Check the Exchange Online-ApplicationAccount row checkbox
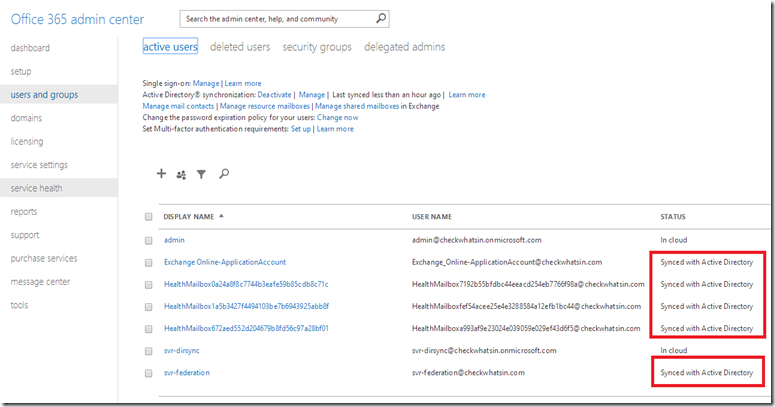Viewport: 775px width, 407px height. coord(148,263)
